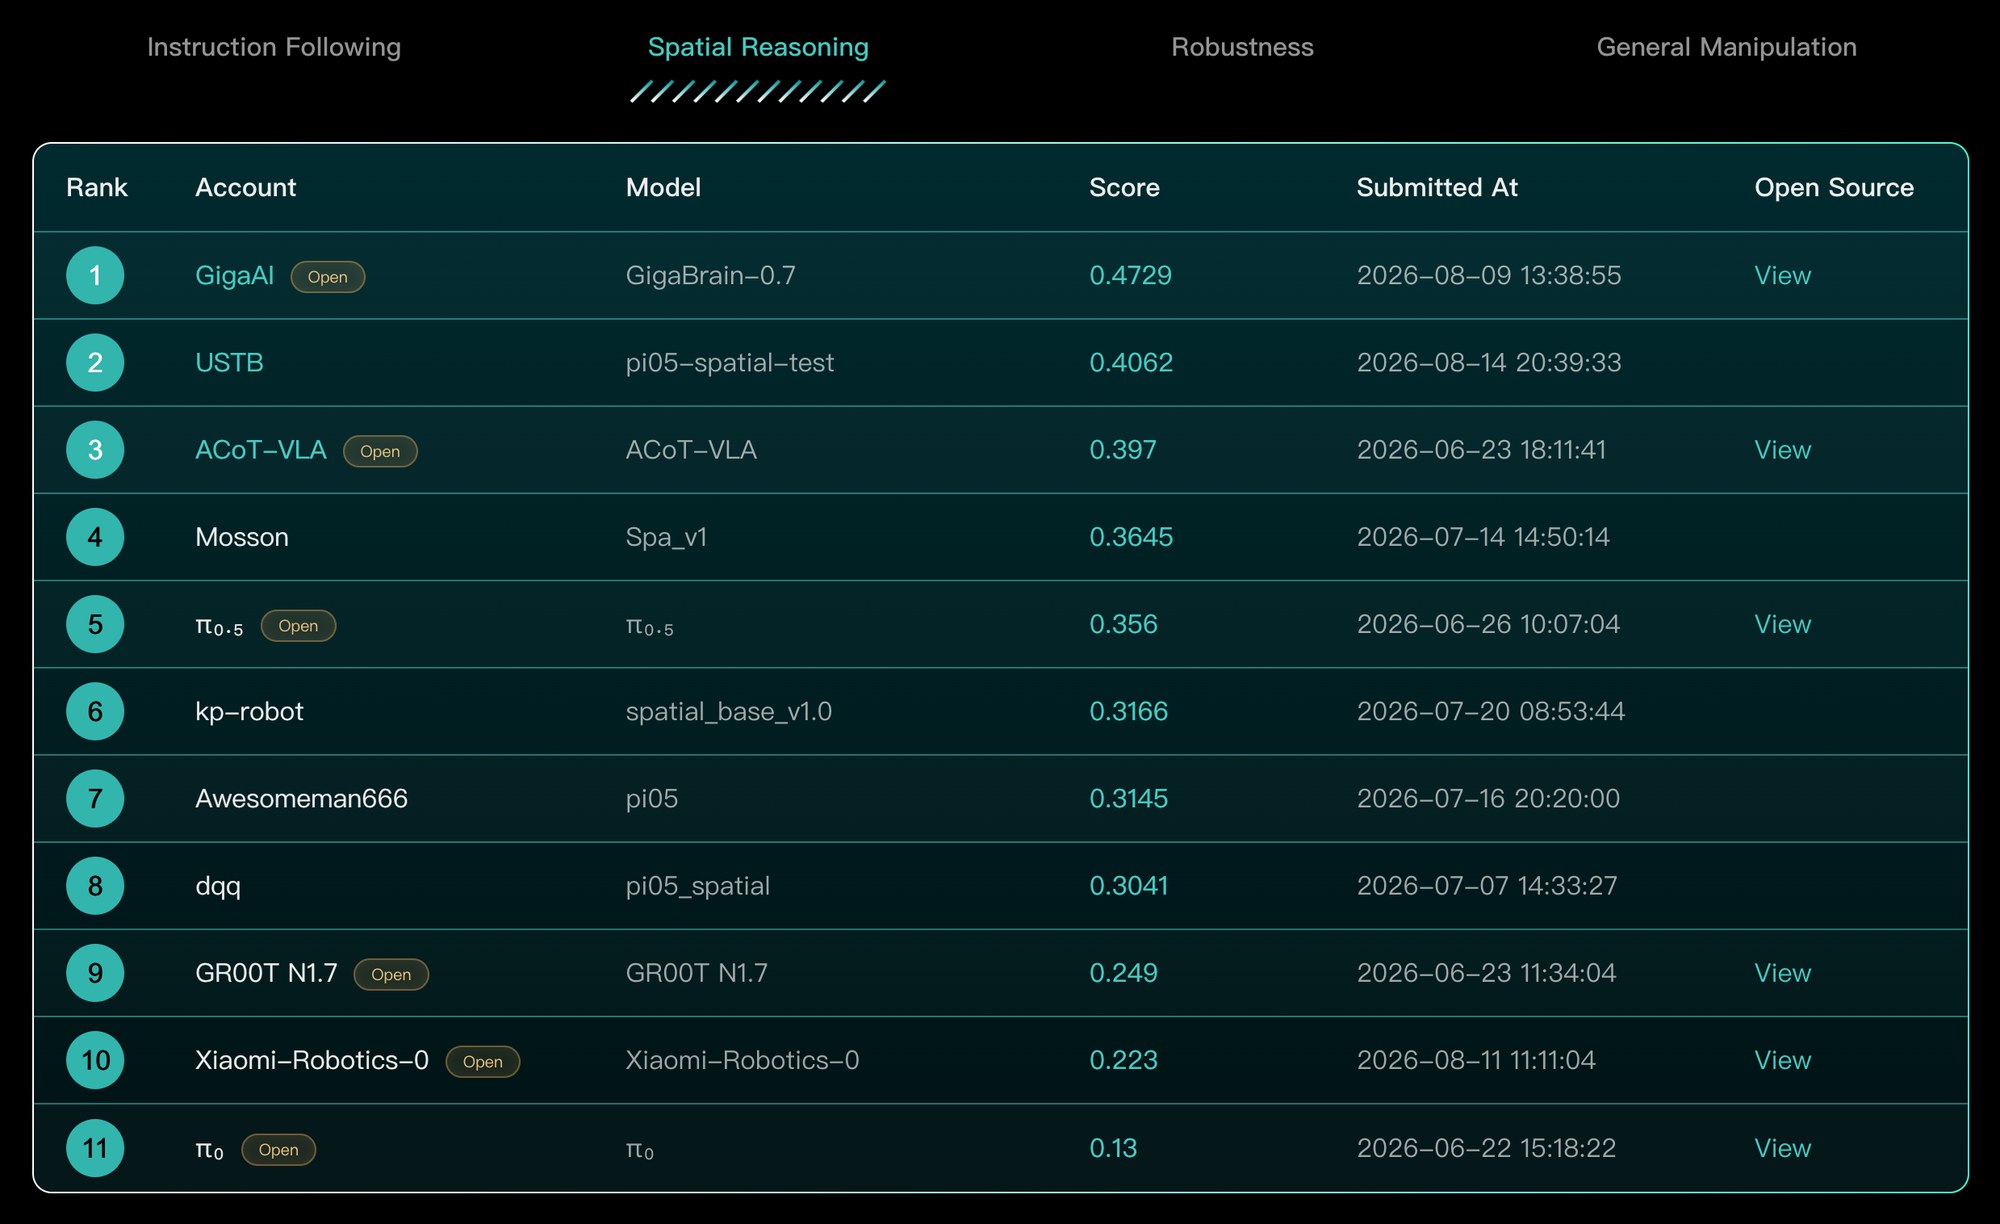Open the Robustness tab

(1242, 47)
